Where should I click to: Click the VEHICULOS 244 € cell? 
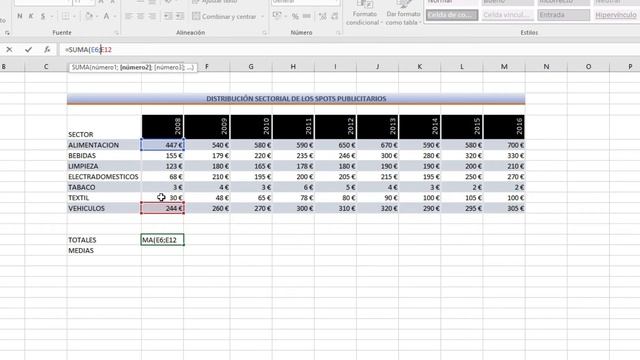(x=162, y=208)
